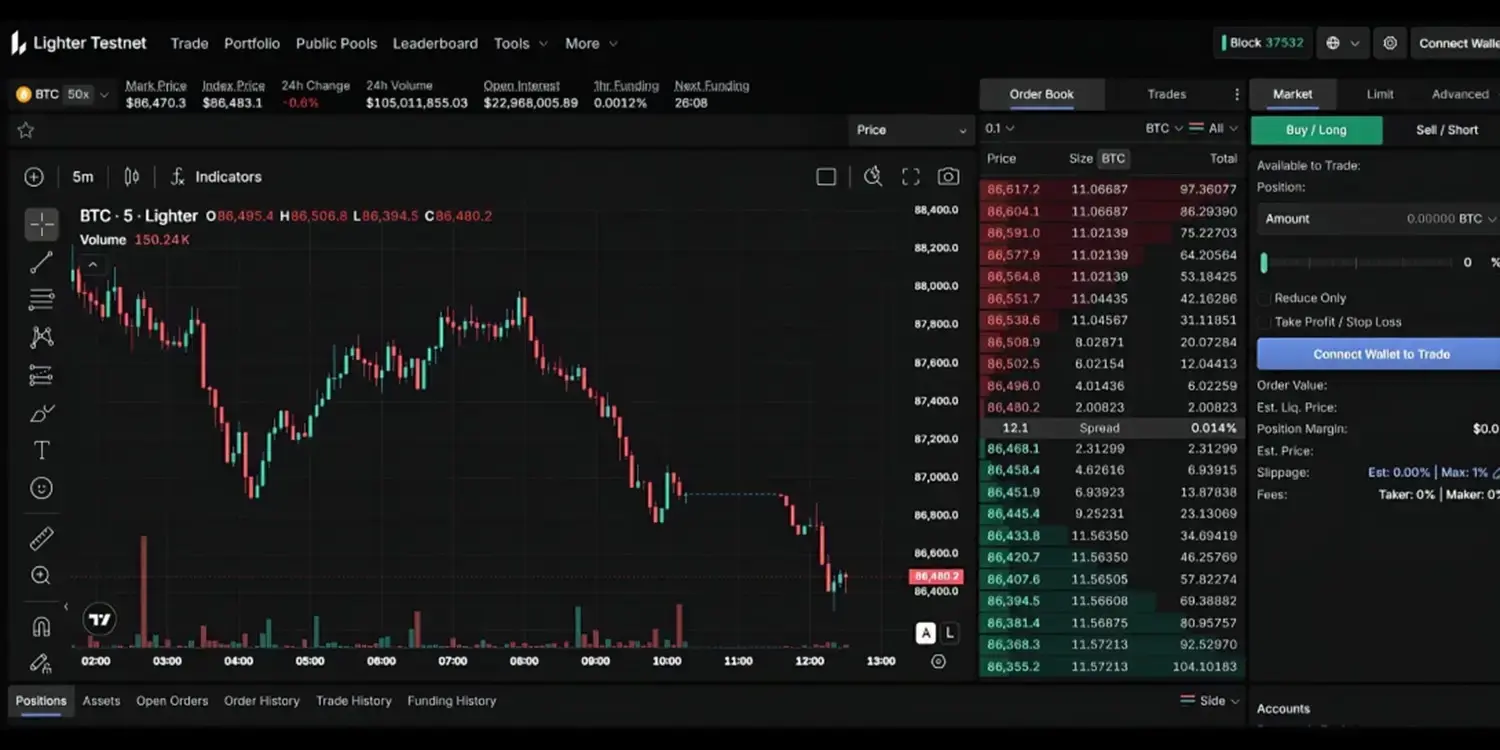Enter fullscreen chart mode icon
Screen dimensions: 1500x750
[910, 177]
